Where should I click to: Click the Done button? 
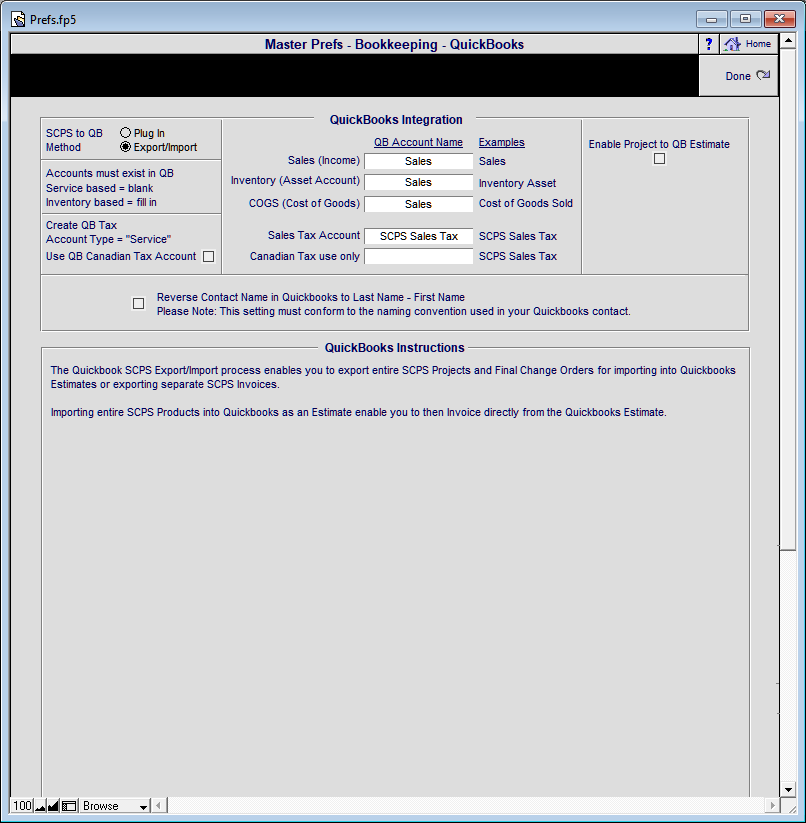tap(738, 76)
